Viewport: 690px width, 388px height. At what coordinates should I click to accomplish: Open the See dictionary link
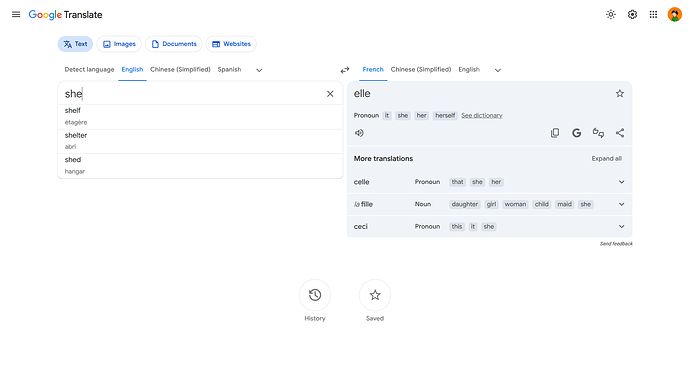tap(482, 116)
